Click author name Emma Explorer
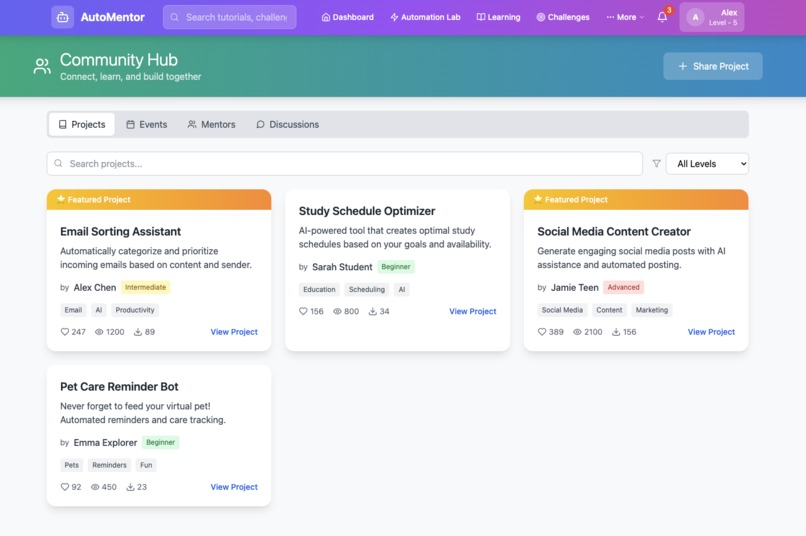Screen dimensions: 806x536 105,443
